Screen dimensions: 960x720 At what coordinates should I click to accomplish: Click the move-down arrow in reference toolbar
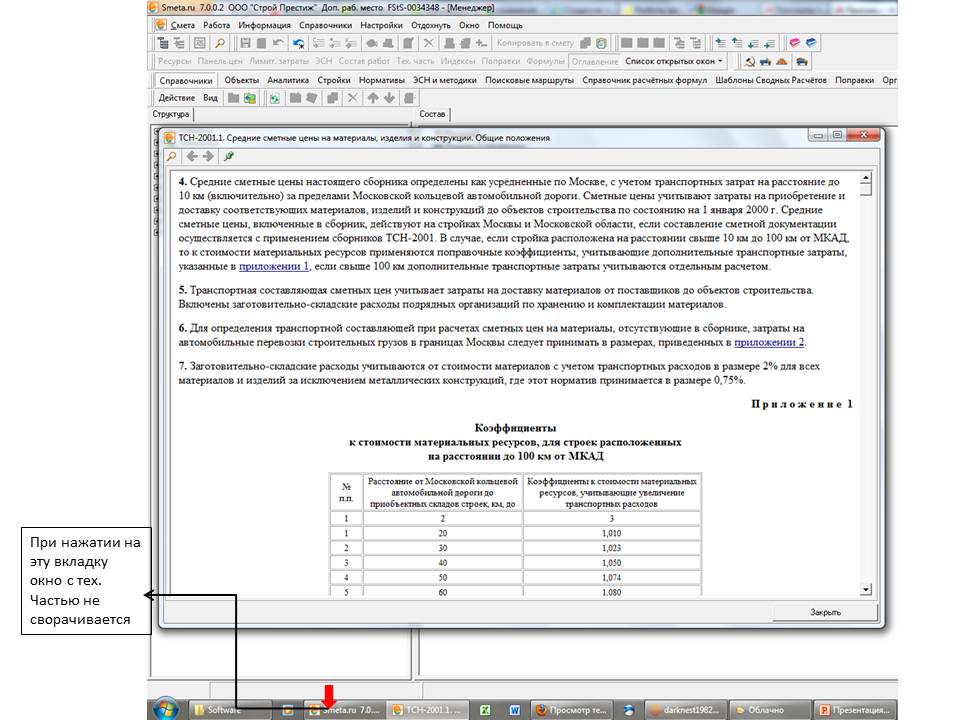389,98
